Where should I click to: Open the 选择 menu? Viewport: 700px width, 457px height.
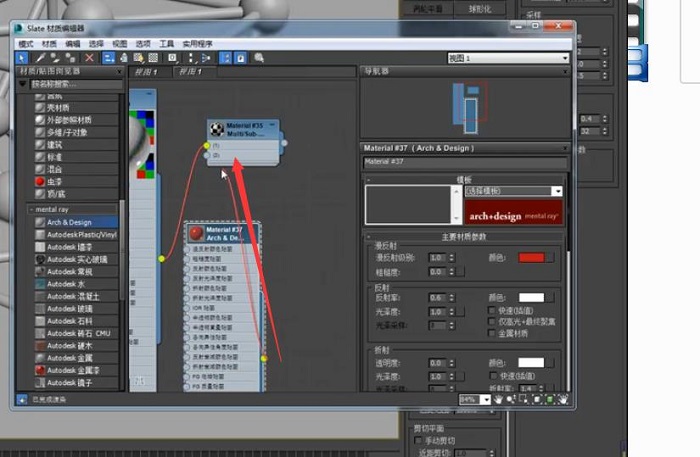pos(96,44)
